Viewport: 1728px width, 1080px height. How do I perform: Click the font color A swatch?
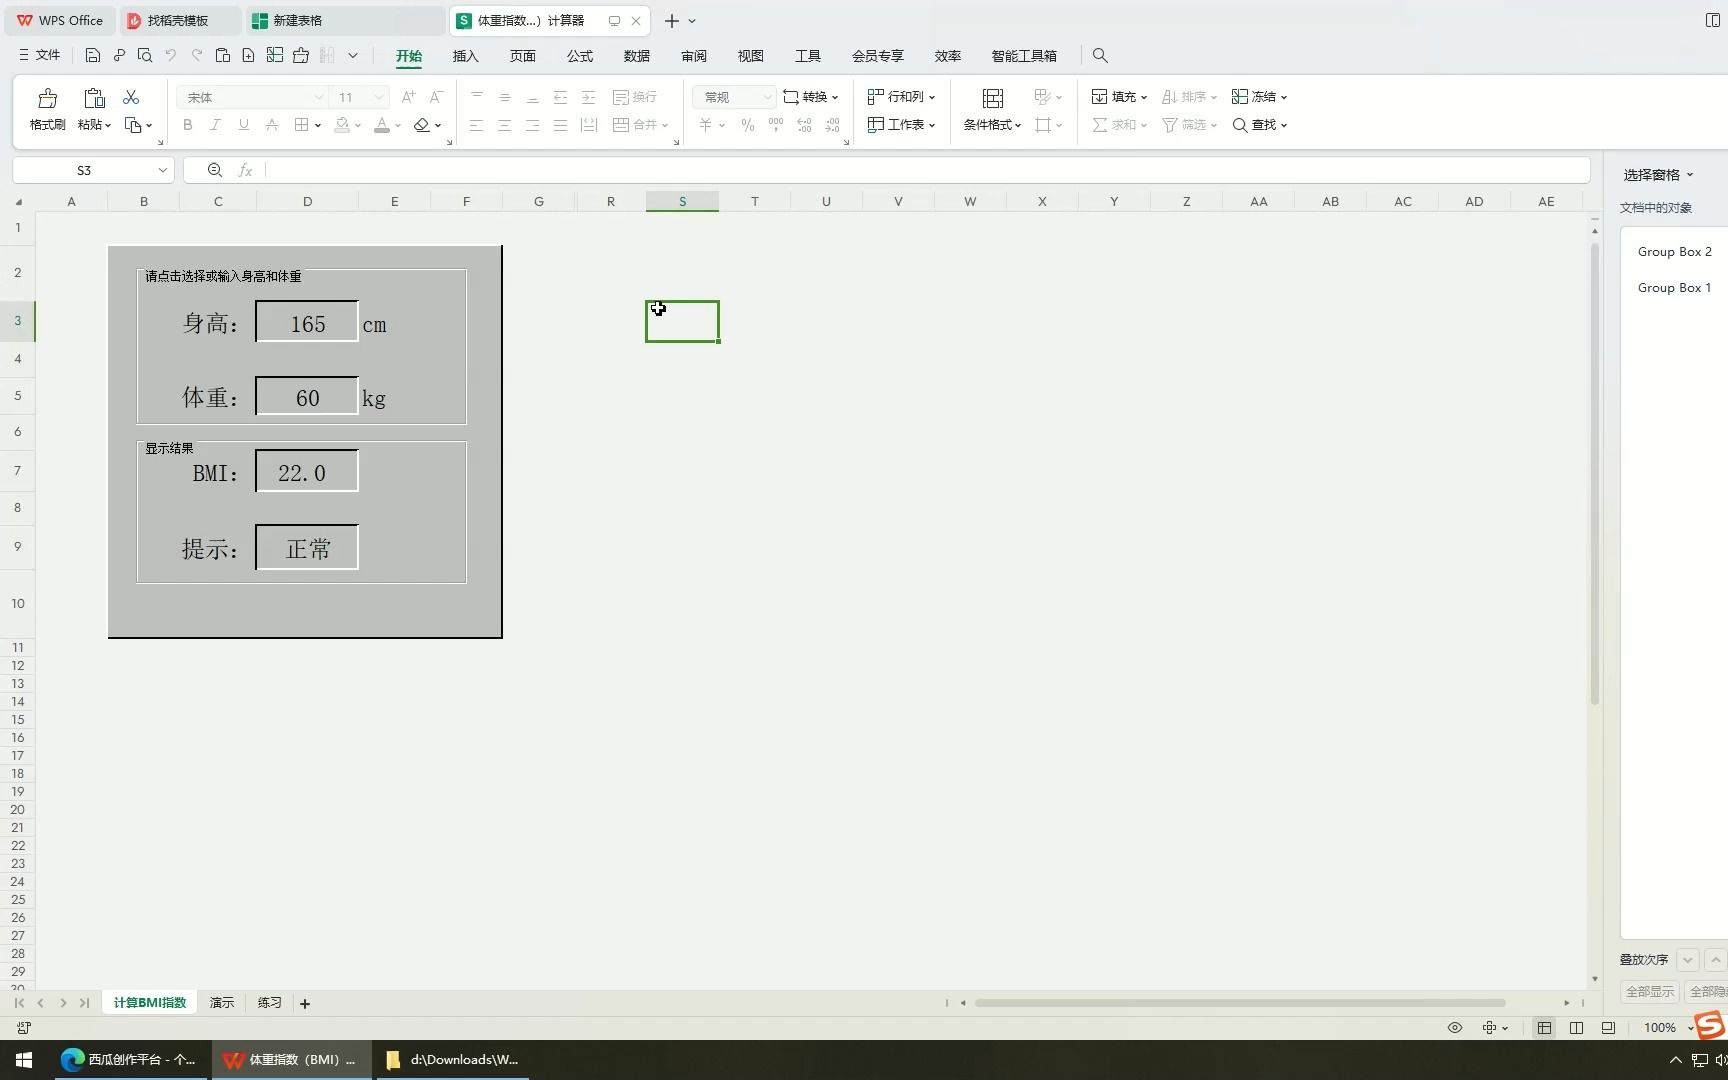[x=382, y=125]
